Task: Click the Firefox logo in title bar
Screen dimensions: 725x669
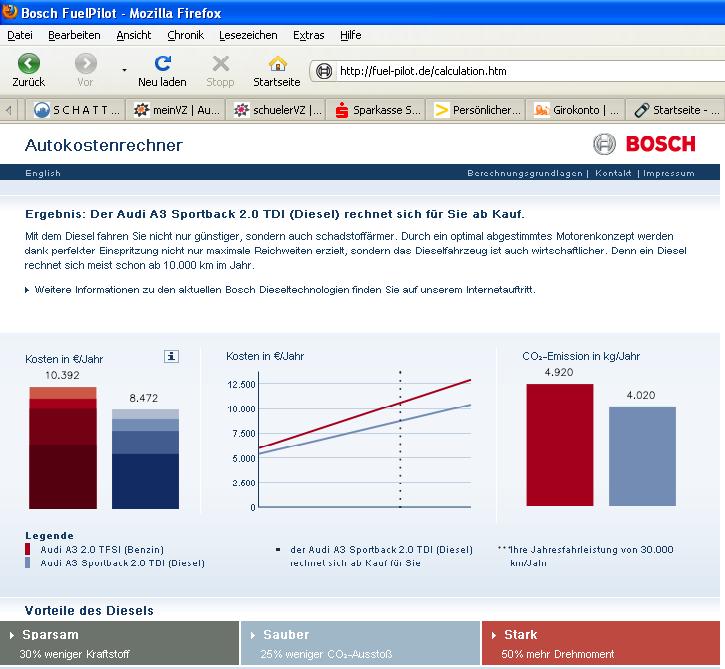Action: pos(9,12)
